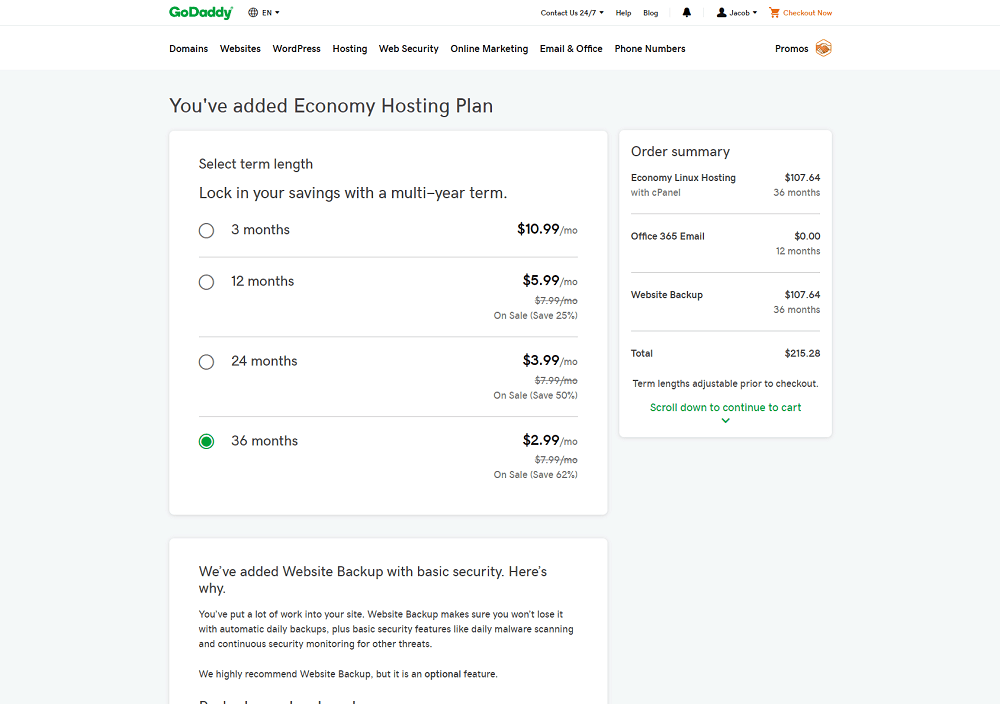This screenshot has width=1000, height=704.
Task: Click the $5.99/mo price
Action: 550,281
